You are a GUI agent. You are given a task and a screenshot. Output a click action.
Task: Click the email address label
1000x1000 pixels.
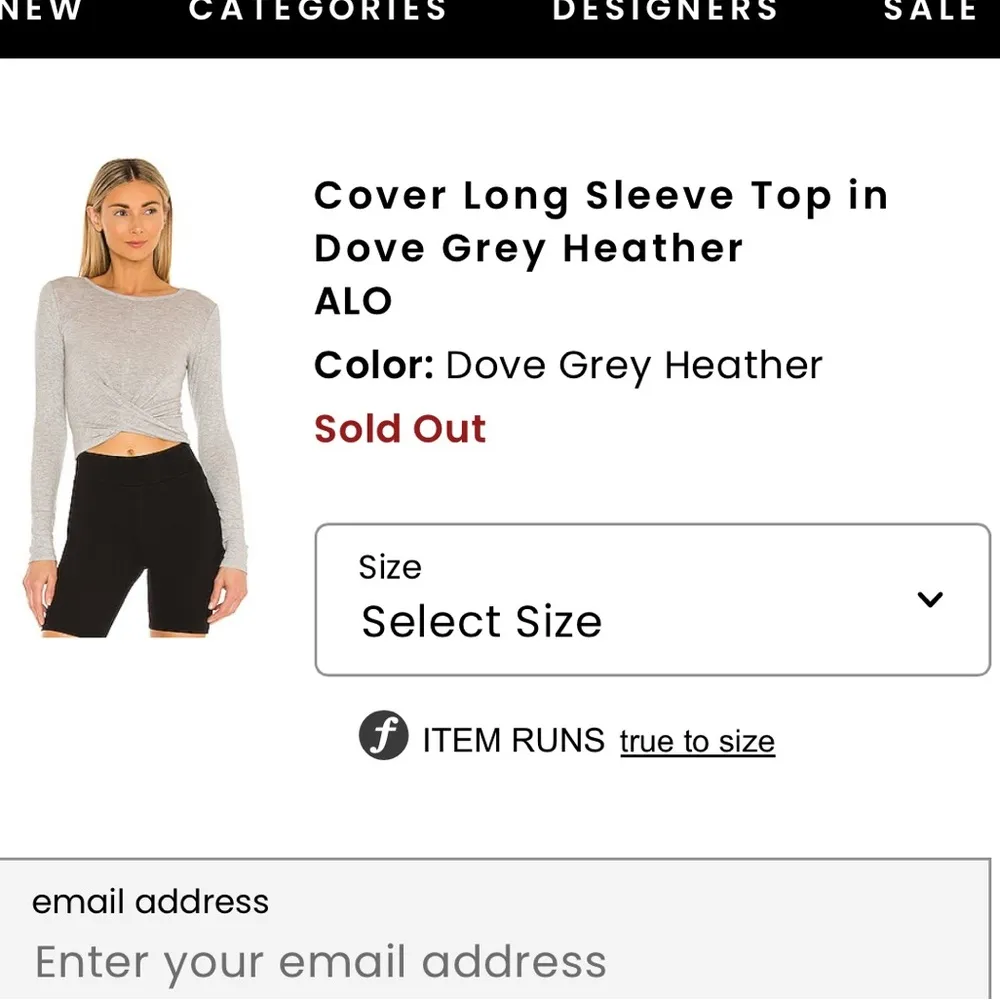tap(150, 901)
